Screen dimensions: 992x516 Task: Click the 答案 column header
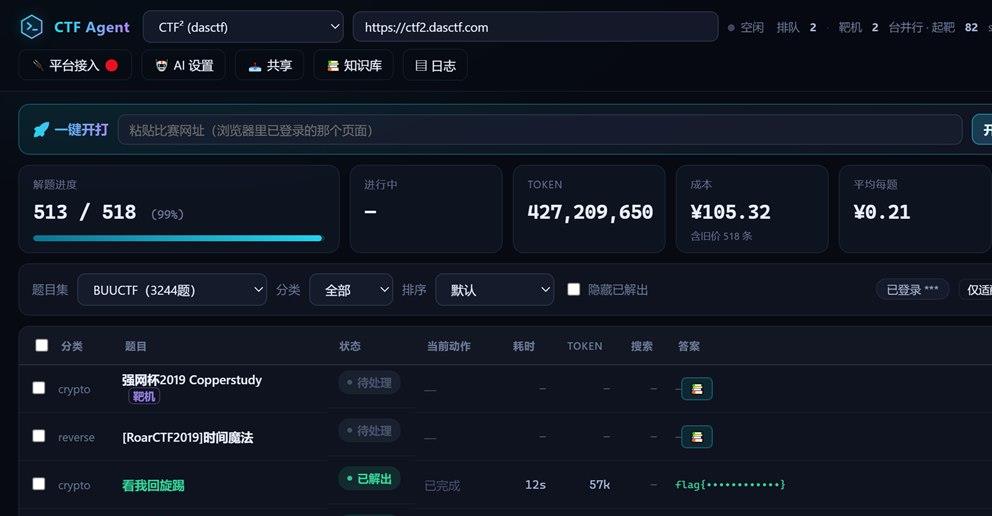tap(689, 346)
